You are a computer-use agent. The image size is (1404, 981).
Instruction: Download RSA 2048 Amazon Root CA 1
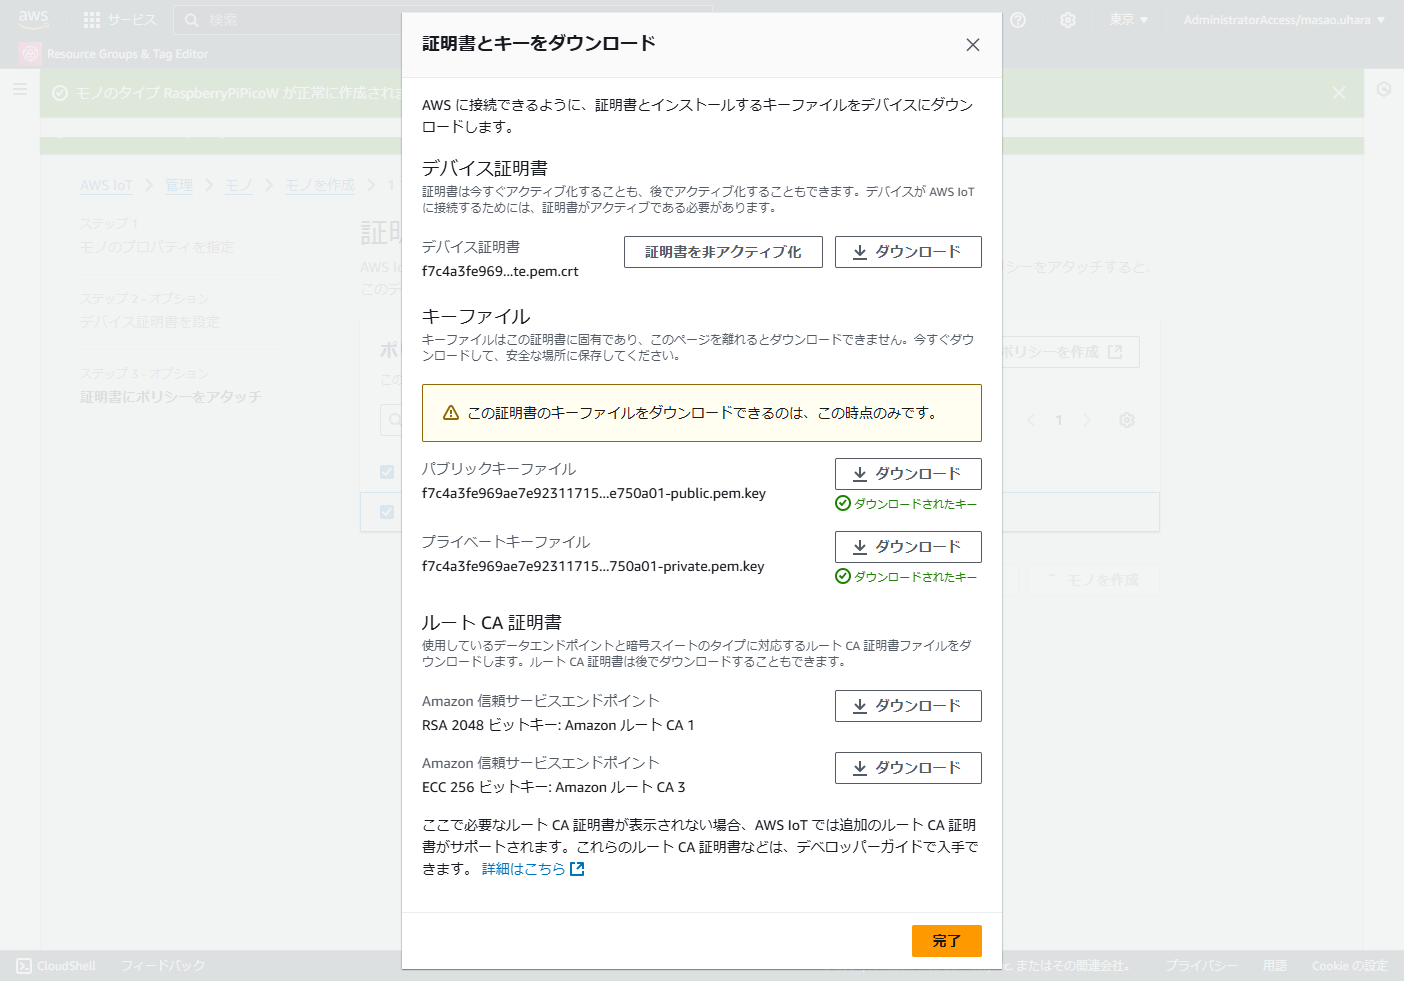(908, 706)
